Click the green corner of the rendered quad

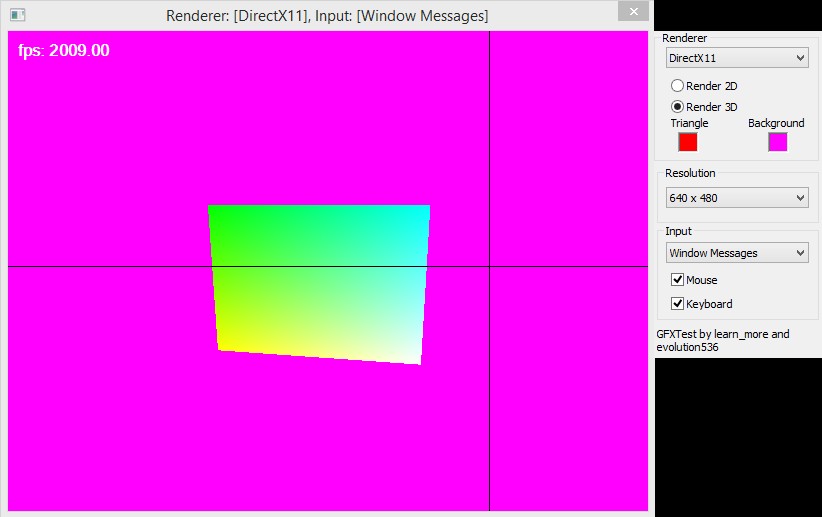pyautogui.click(x=213, y=210)
